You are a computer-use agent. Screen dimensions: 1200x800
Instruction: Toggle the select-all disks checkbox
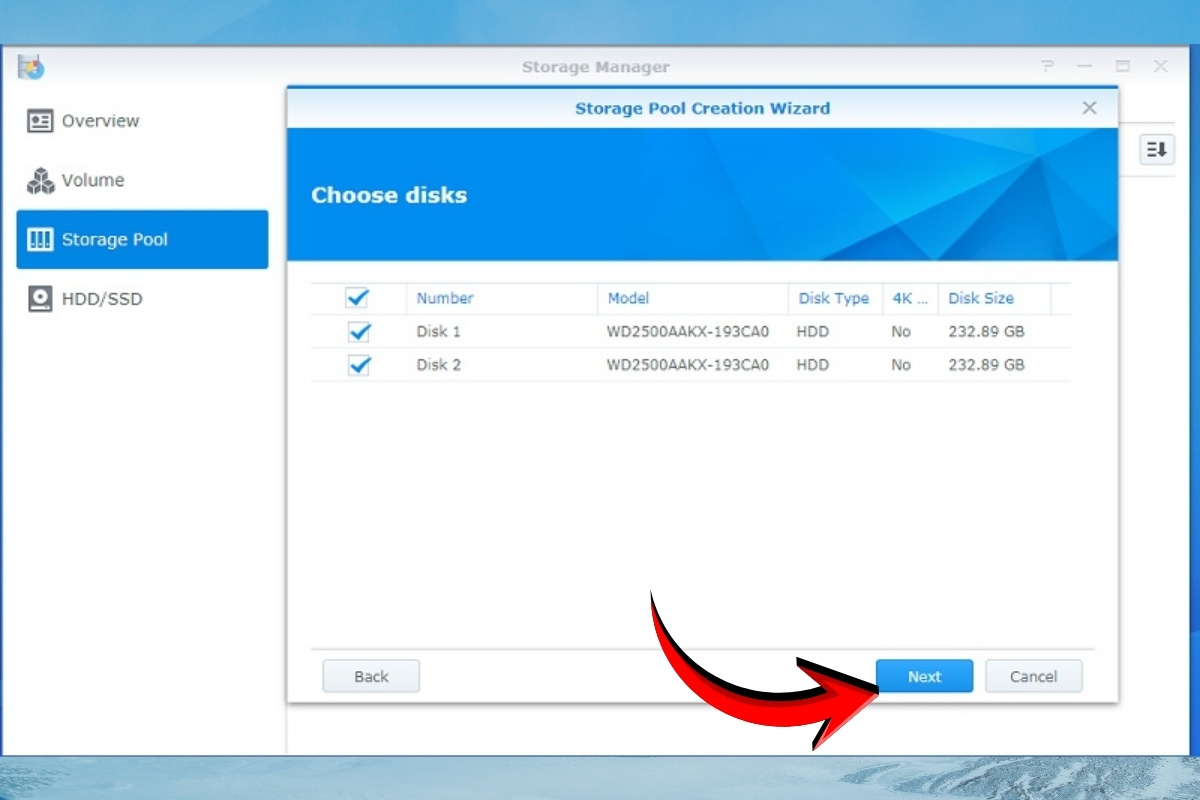click(357, 298)
